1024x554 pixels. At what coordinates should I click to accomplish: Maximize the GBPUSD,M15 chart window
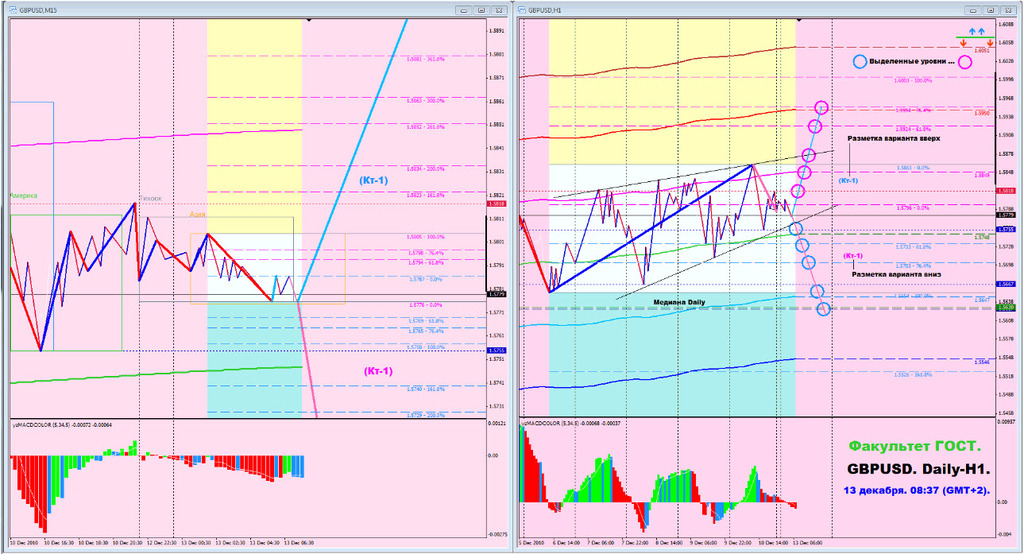click(x=481, y=10)
